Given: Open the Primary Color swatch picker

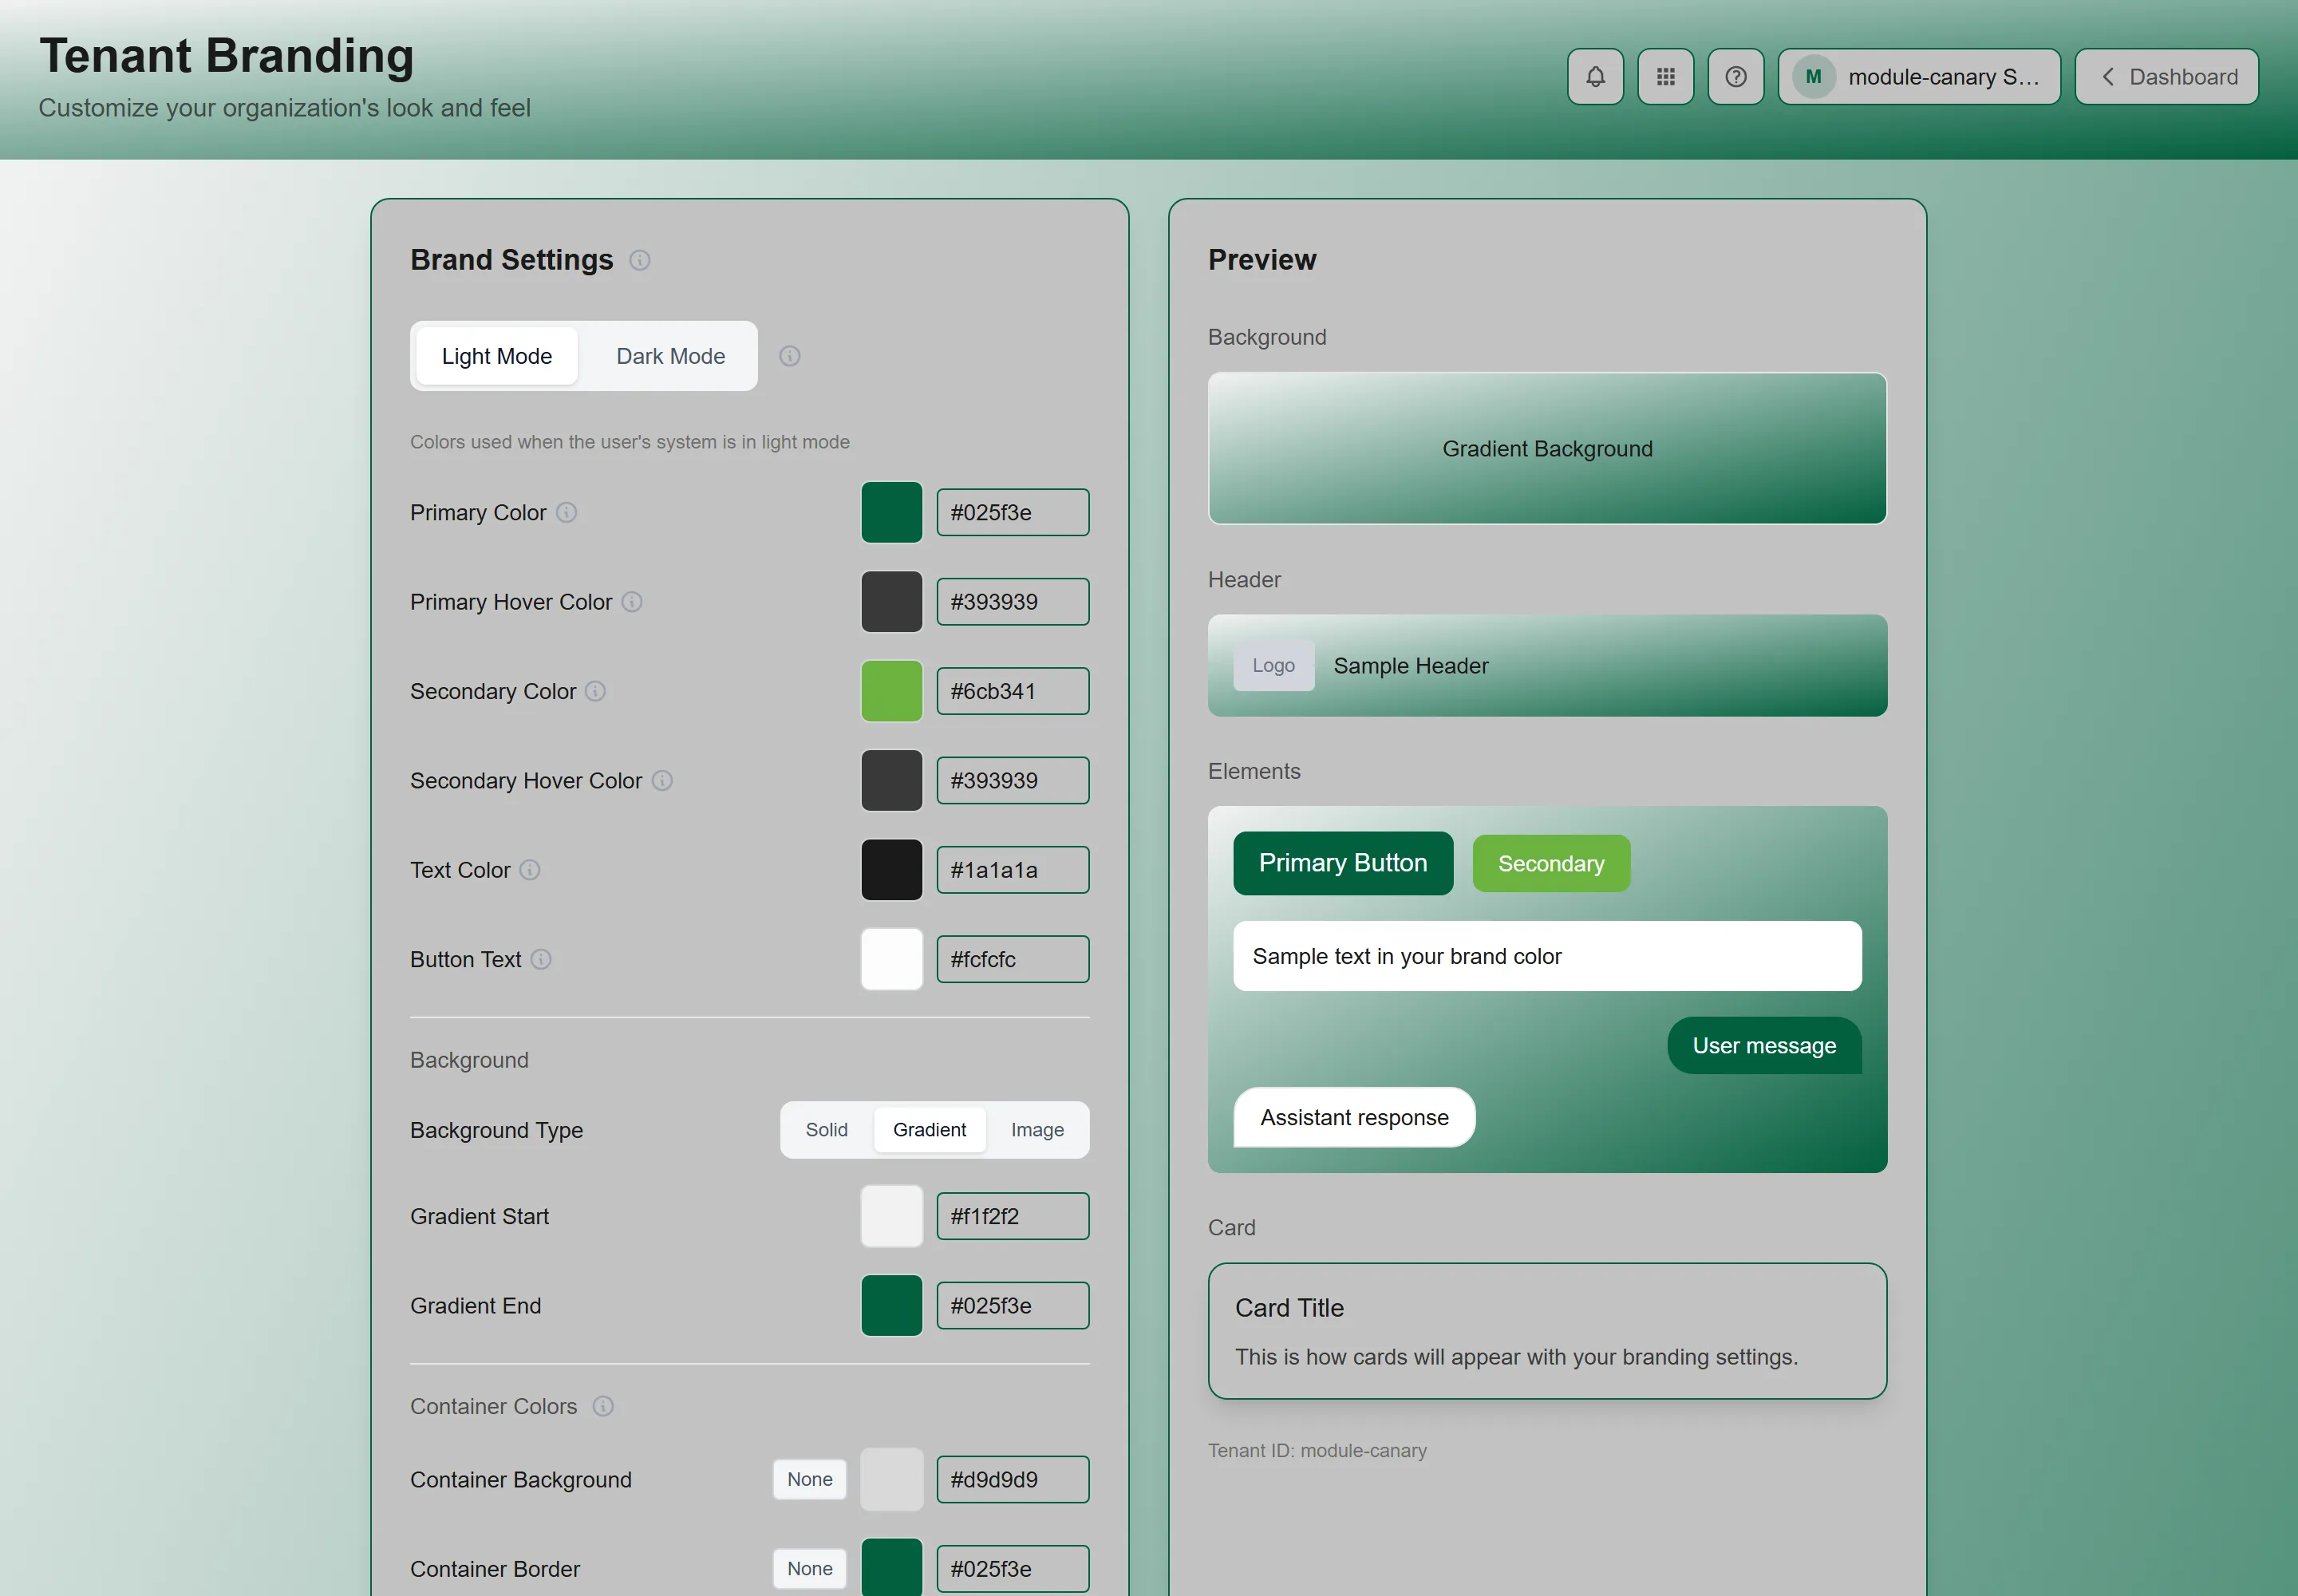Looking at the screenshot, I should click(x=892, y=512).
